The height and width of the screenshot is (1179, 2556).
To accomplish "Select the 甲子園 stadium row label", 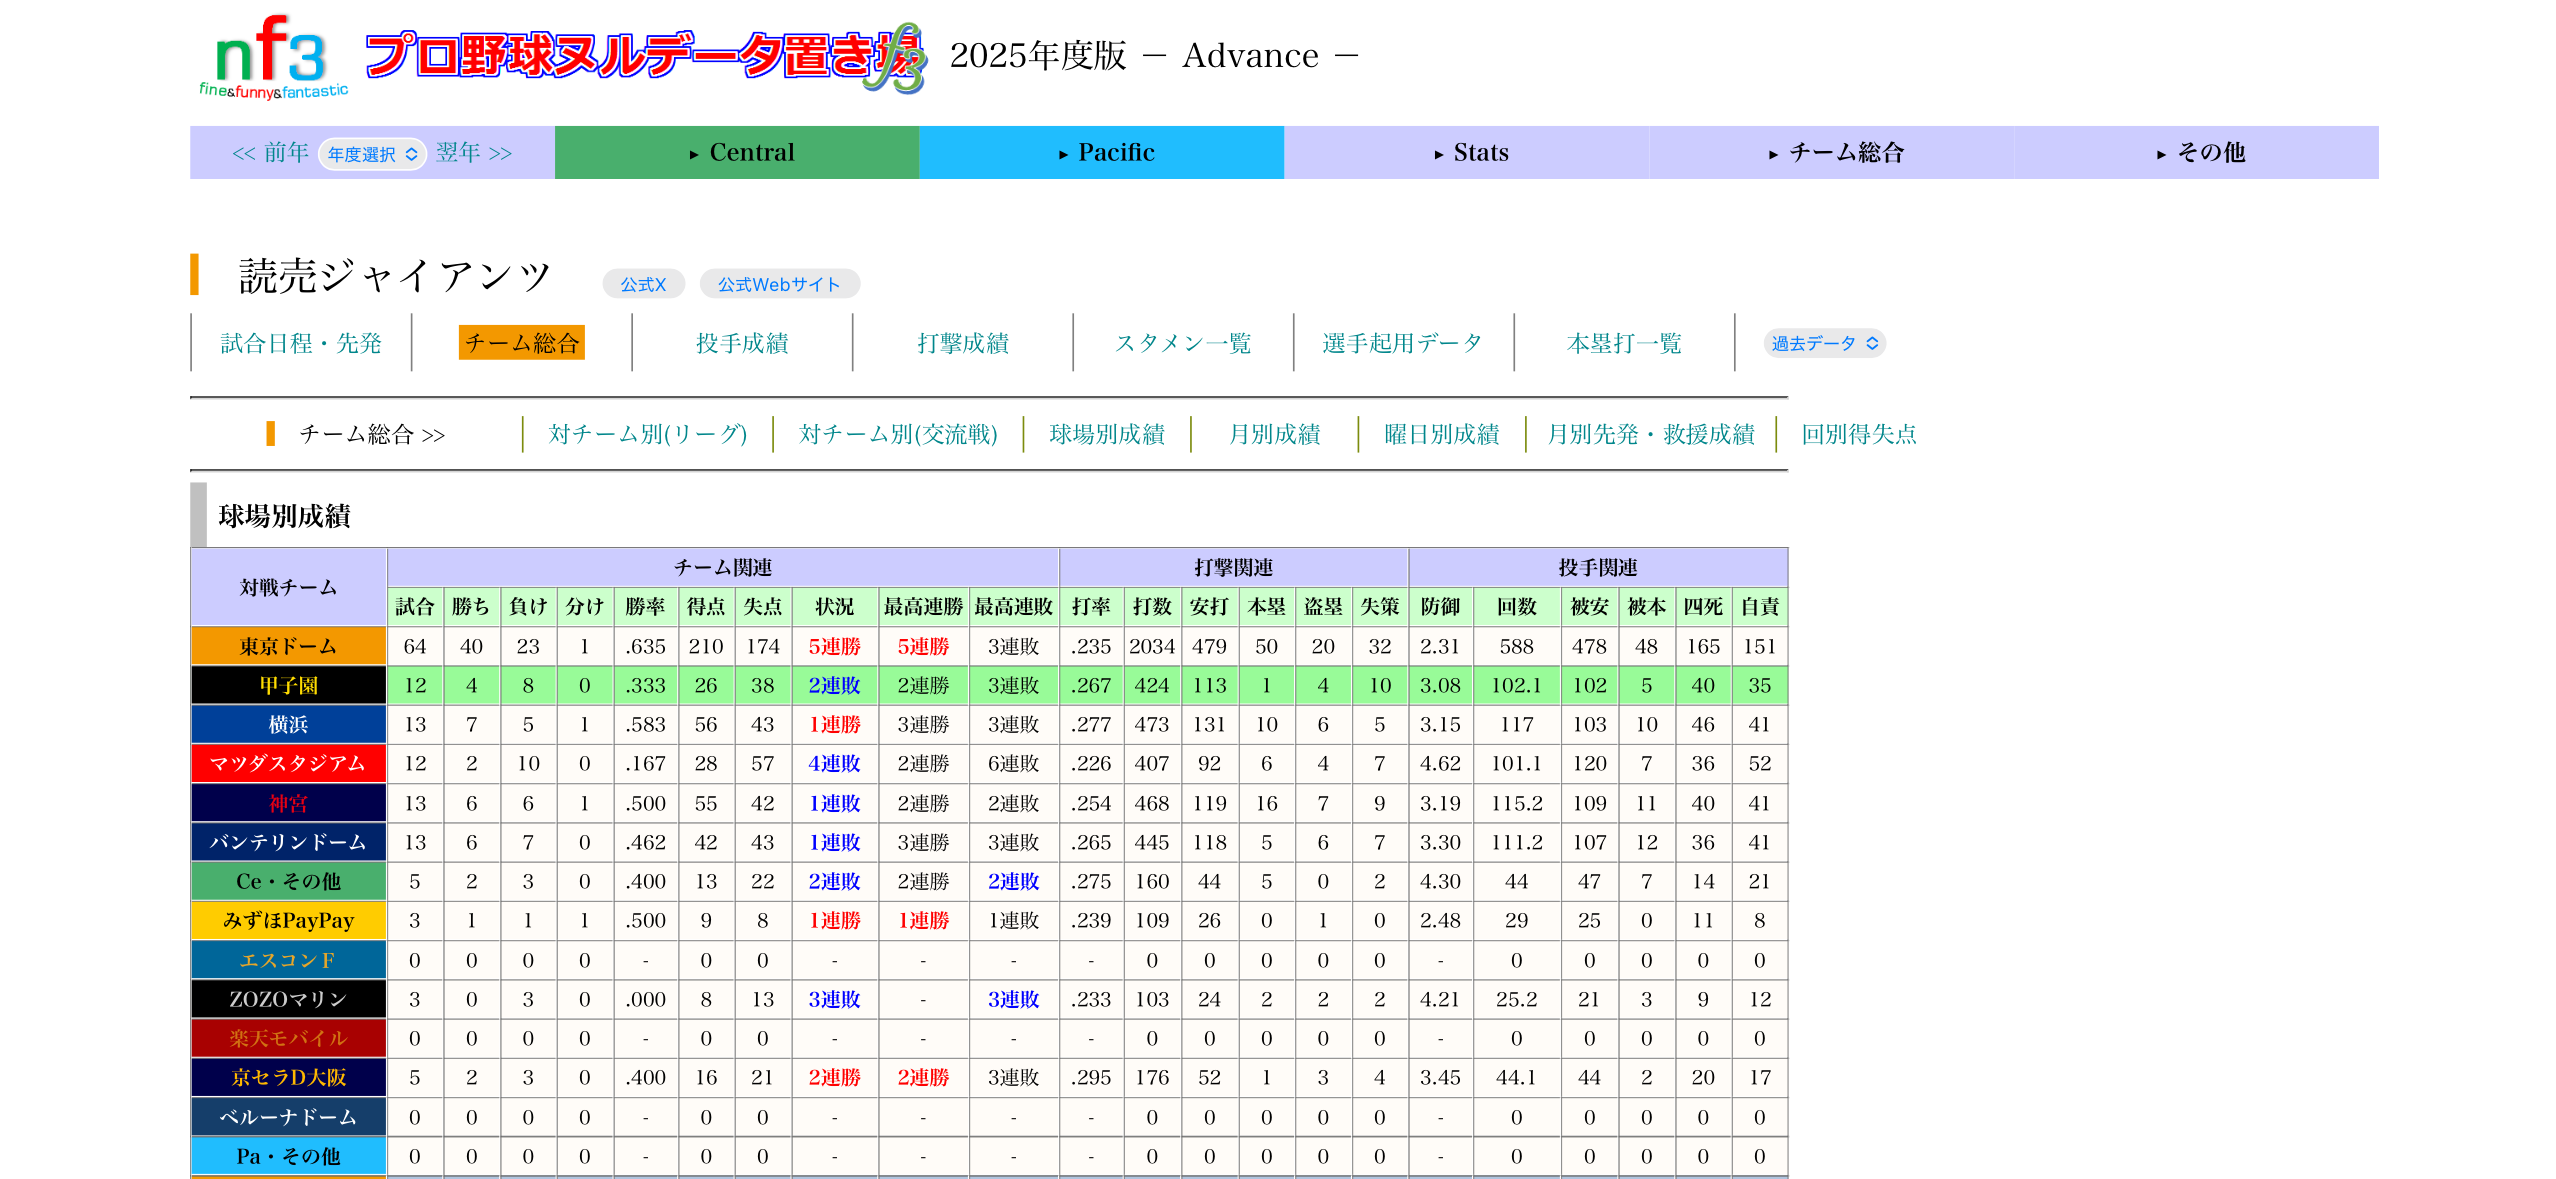I will [x=288, y=685].
